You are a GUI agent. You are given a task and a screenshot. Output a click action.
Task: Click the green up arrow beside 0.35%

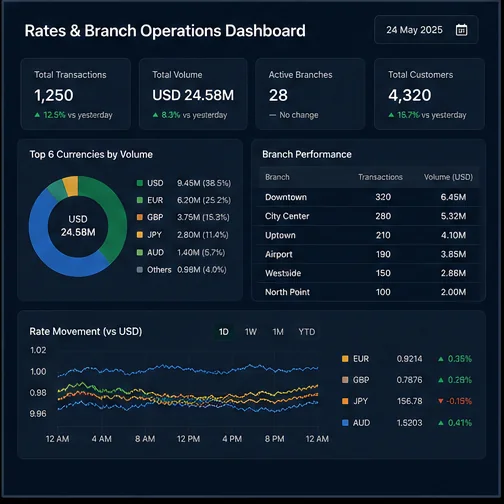(441, 359)
